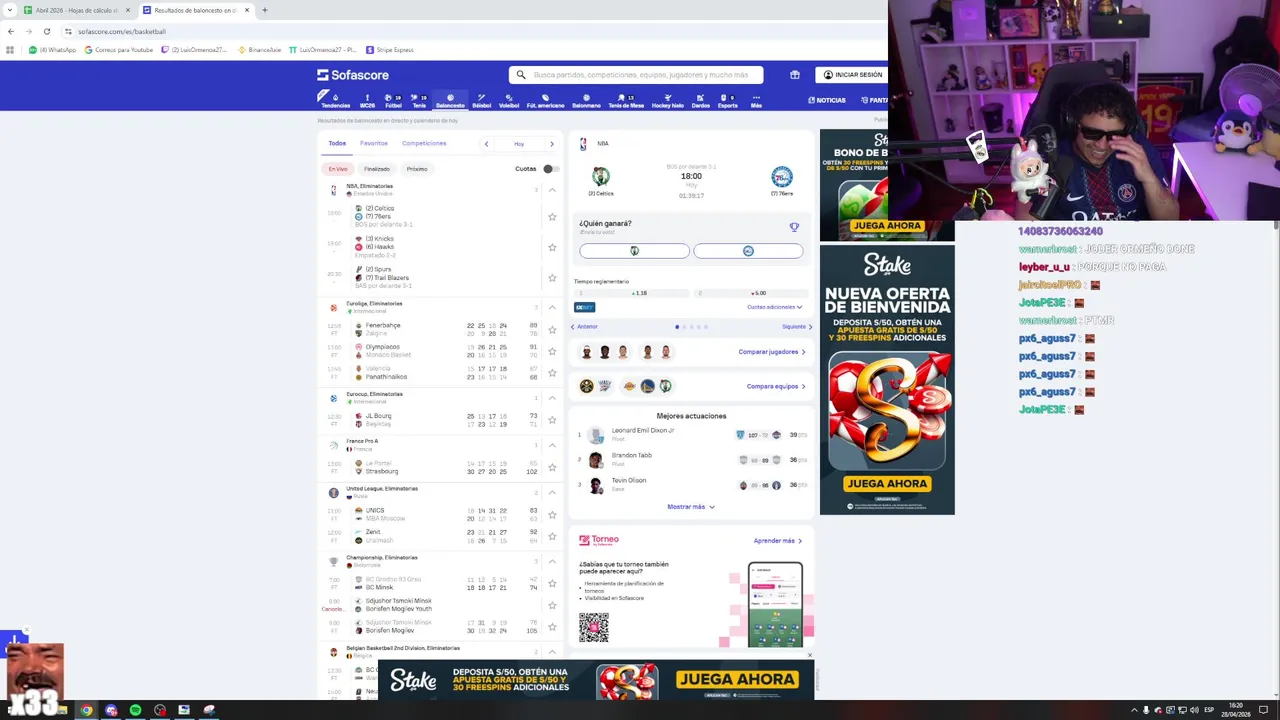
Task: Collapse the Championship, Eliminatorias section
Action: [x=552, y=561]
